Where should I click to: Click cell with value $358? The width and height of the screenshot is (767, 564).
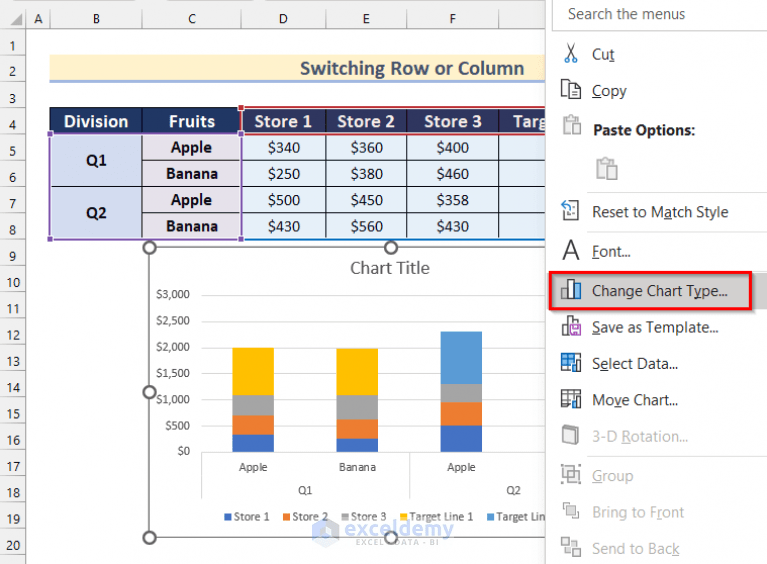(x=452, y=200)
